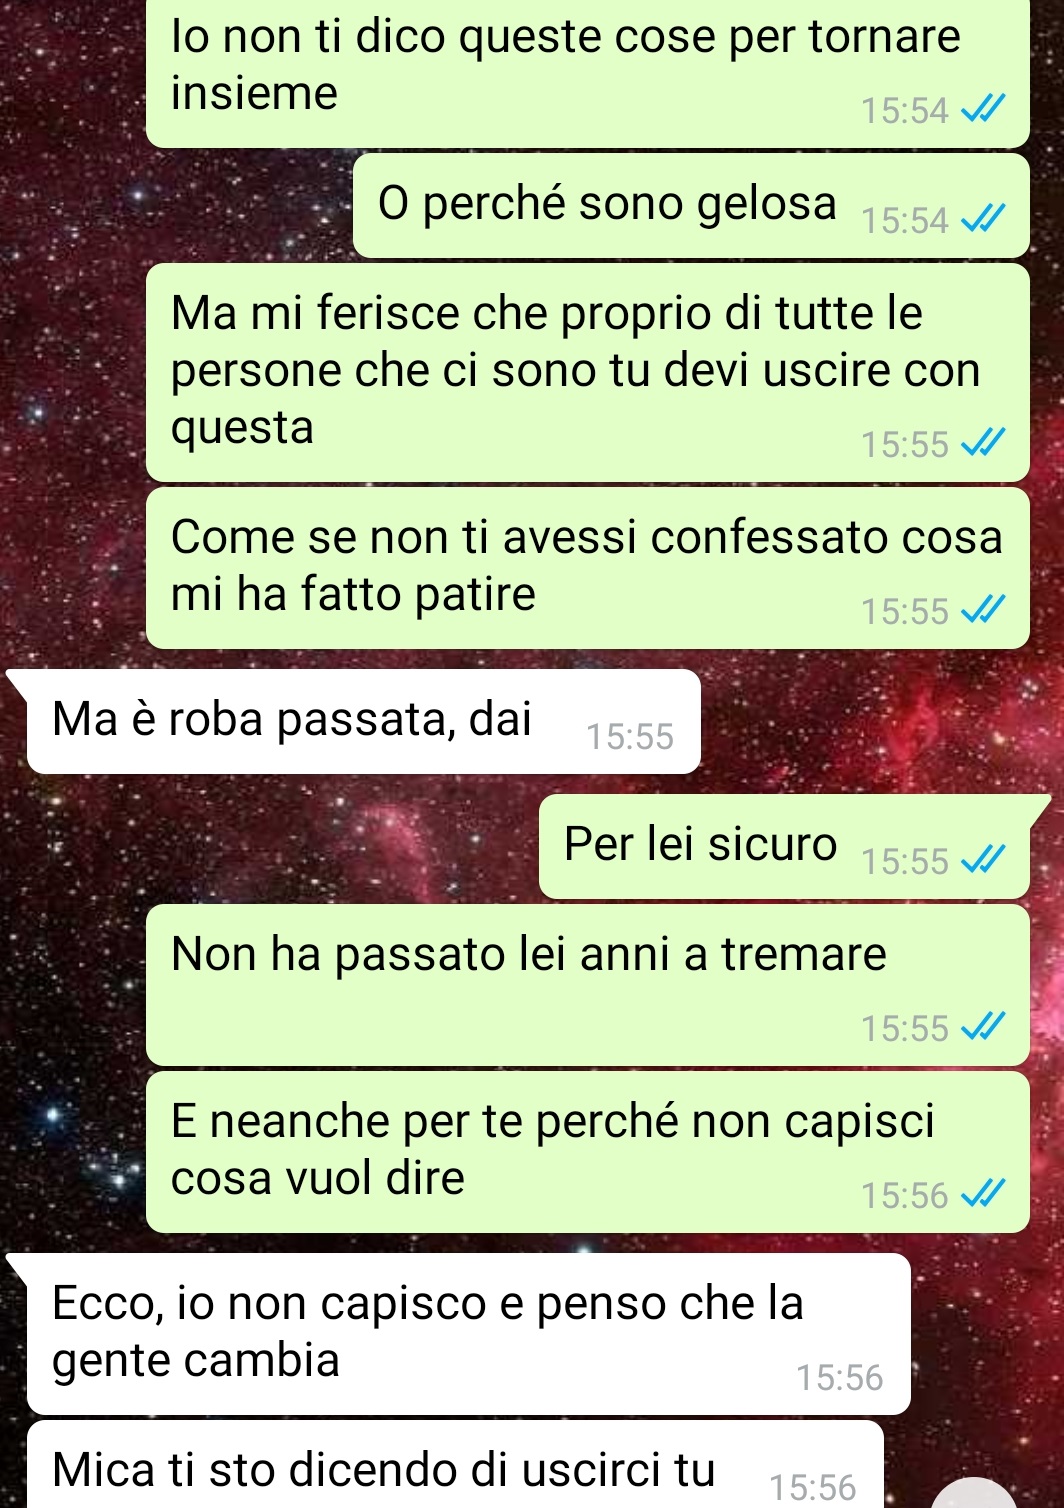Image resolution: width=1064 pixels, height=1508 pixels.
Task: Tap scroll-to-bottom circle button at corner
Action: (974, 1494)
